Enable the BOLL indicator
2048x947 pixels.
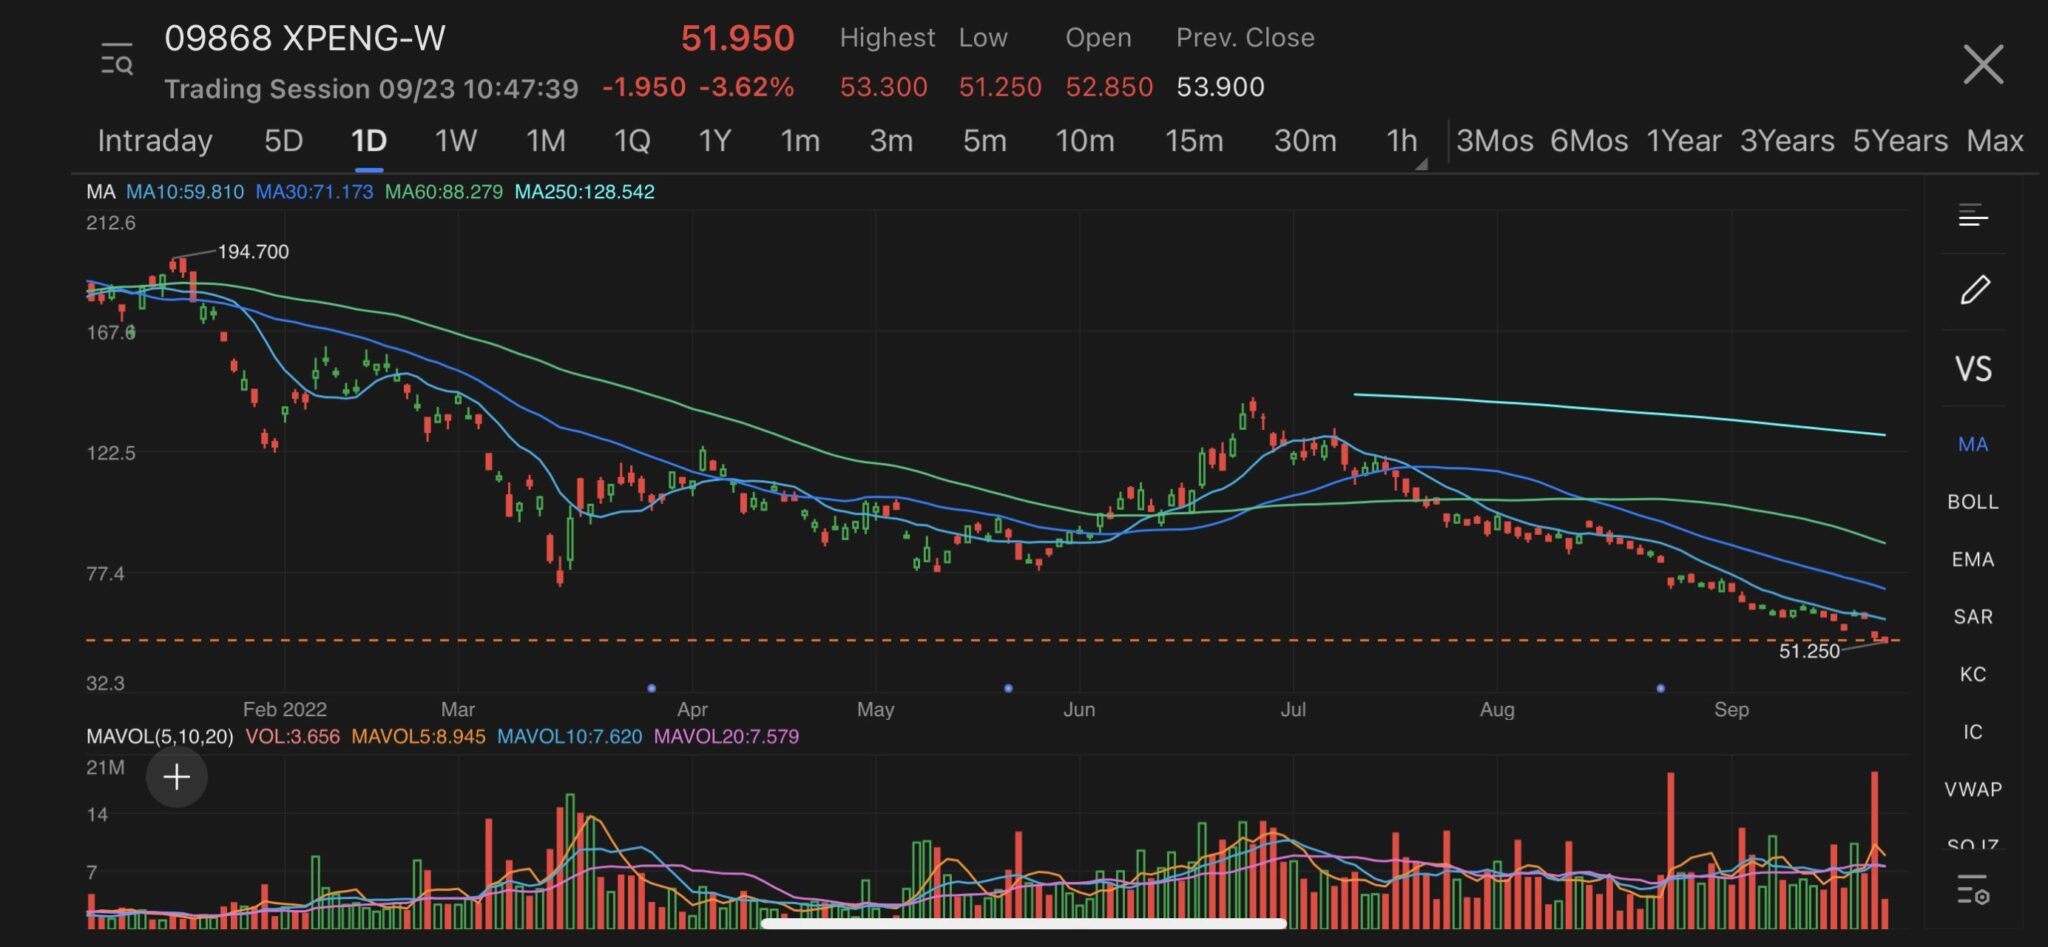[1972, 502]
